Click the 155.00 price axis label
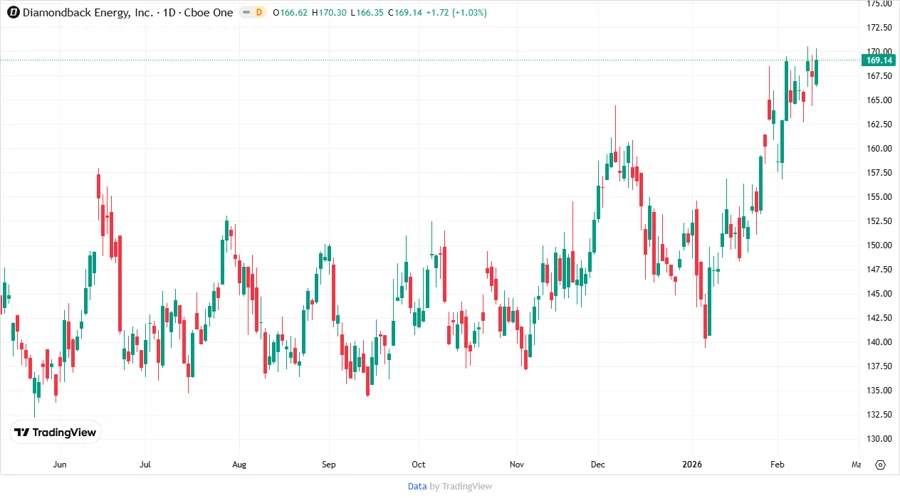Image resolution: width=900 pixels, height=498 pixels. (x=879, y=196)
